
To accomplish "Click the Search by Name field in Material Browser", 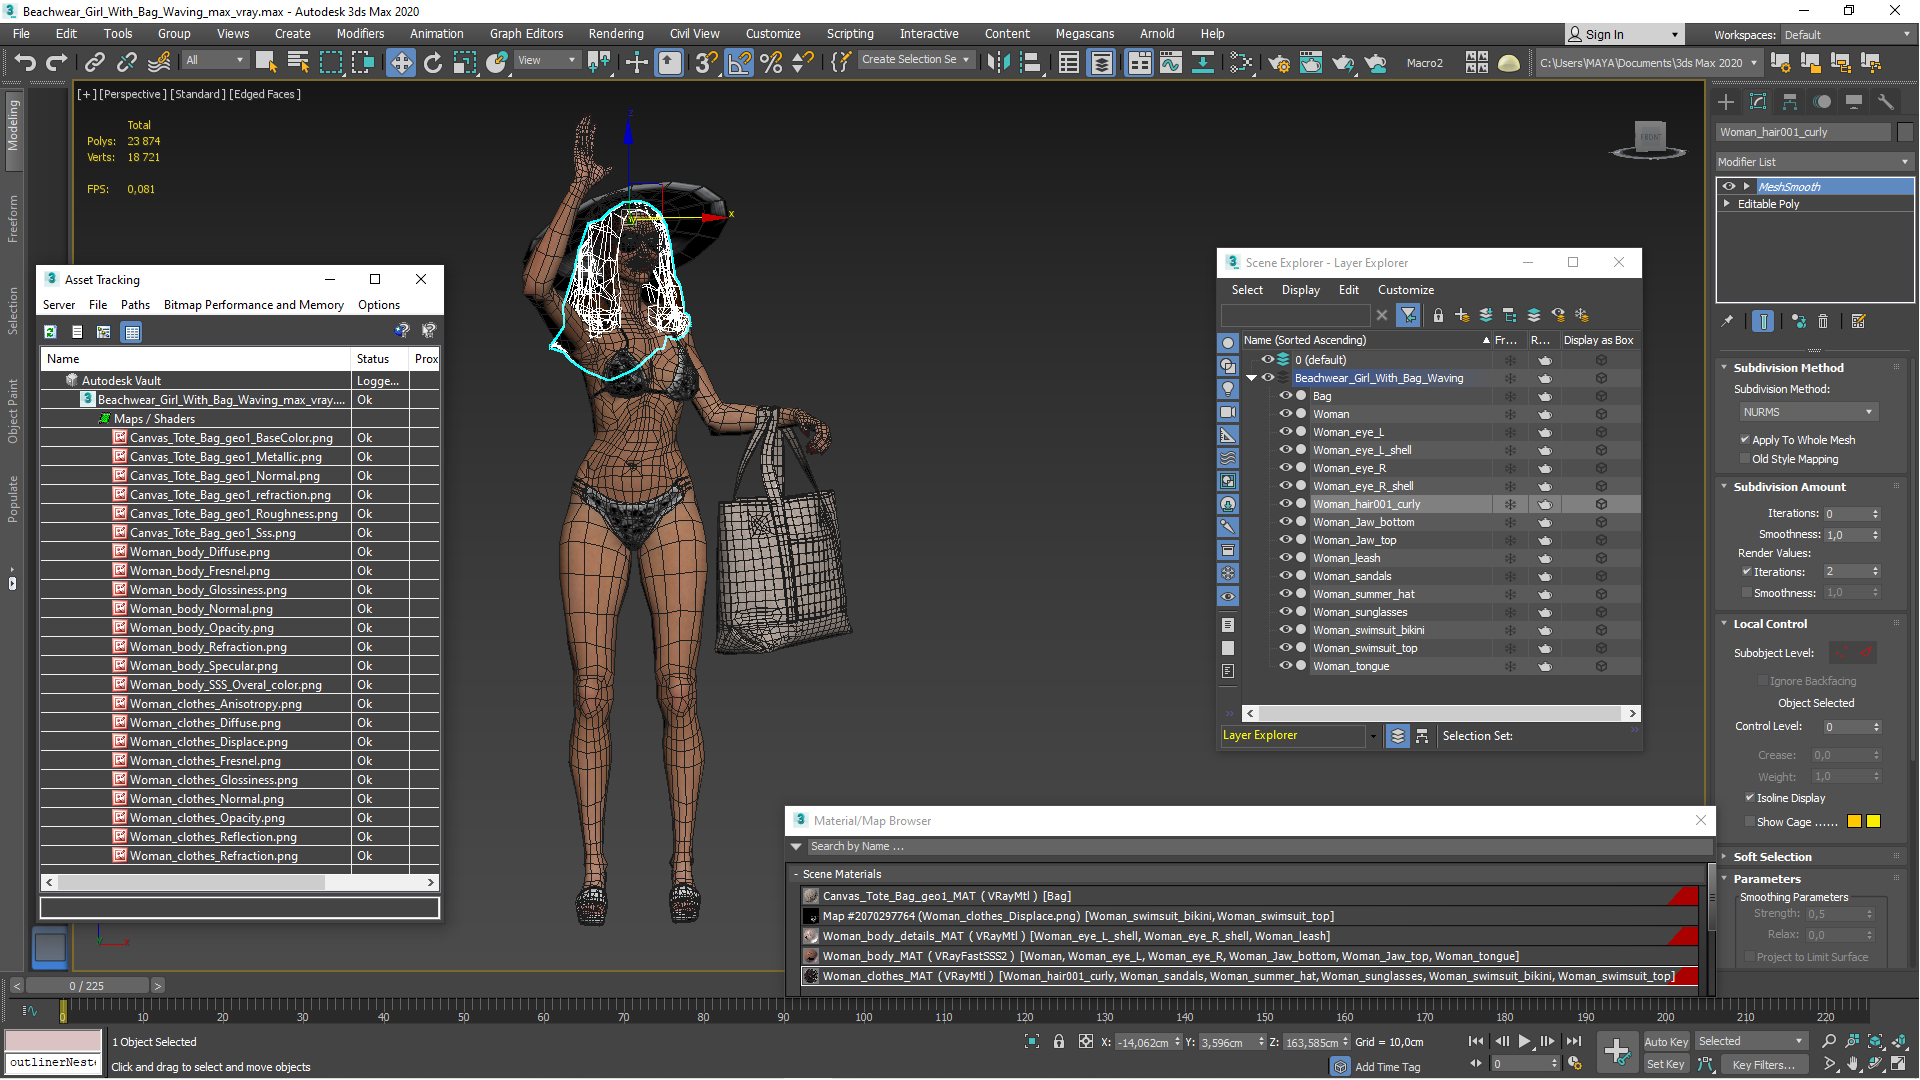I will point(1260,847).
